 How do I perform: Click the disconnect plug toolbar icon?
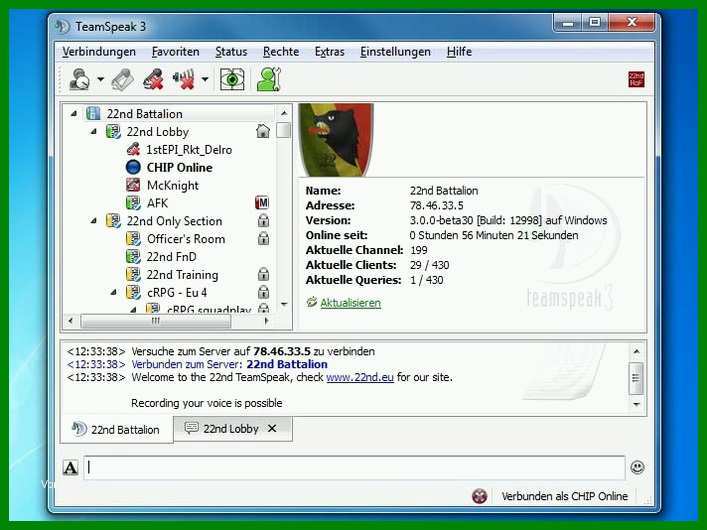click(122, 80)
